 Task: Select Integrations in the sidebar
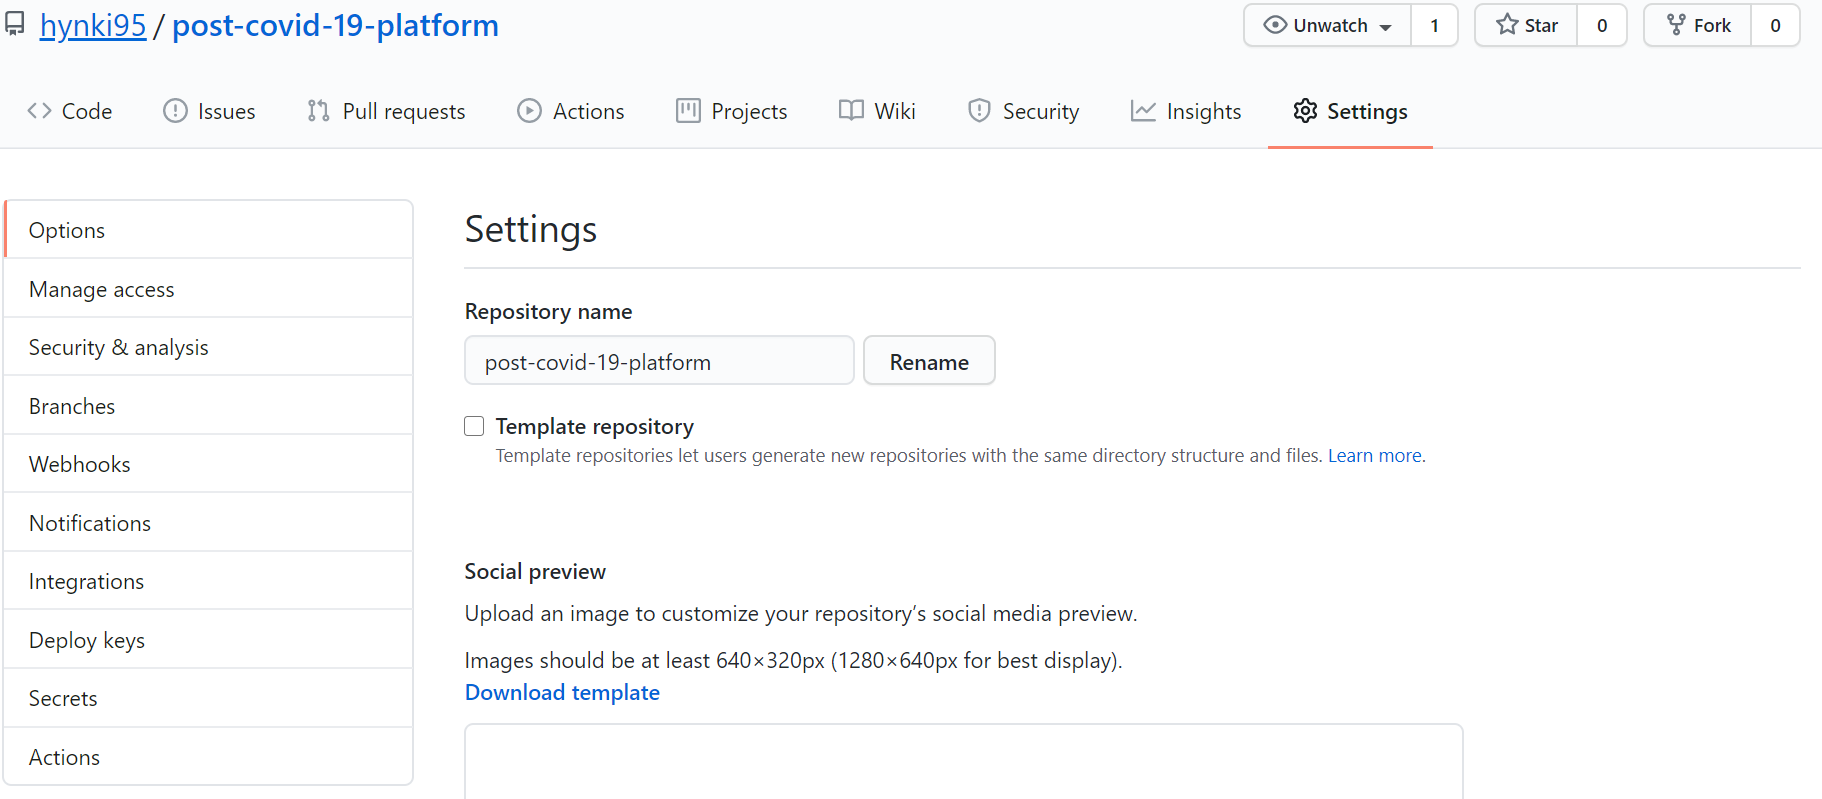point(208,581)
